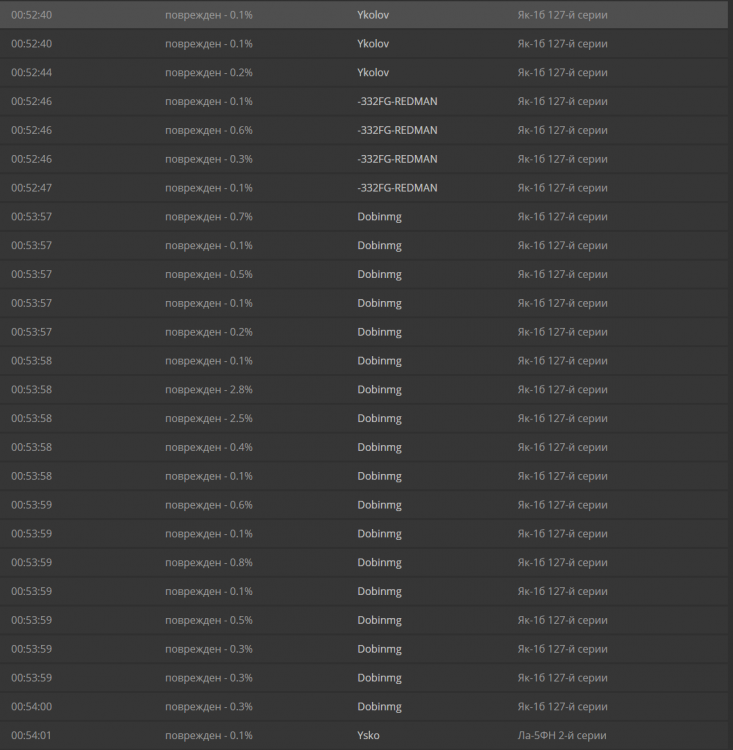
Task: Click -332FG-REDMAN in the 0.6% damage row
Action: (x=397, y=131)
